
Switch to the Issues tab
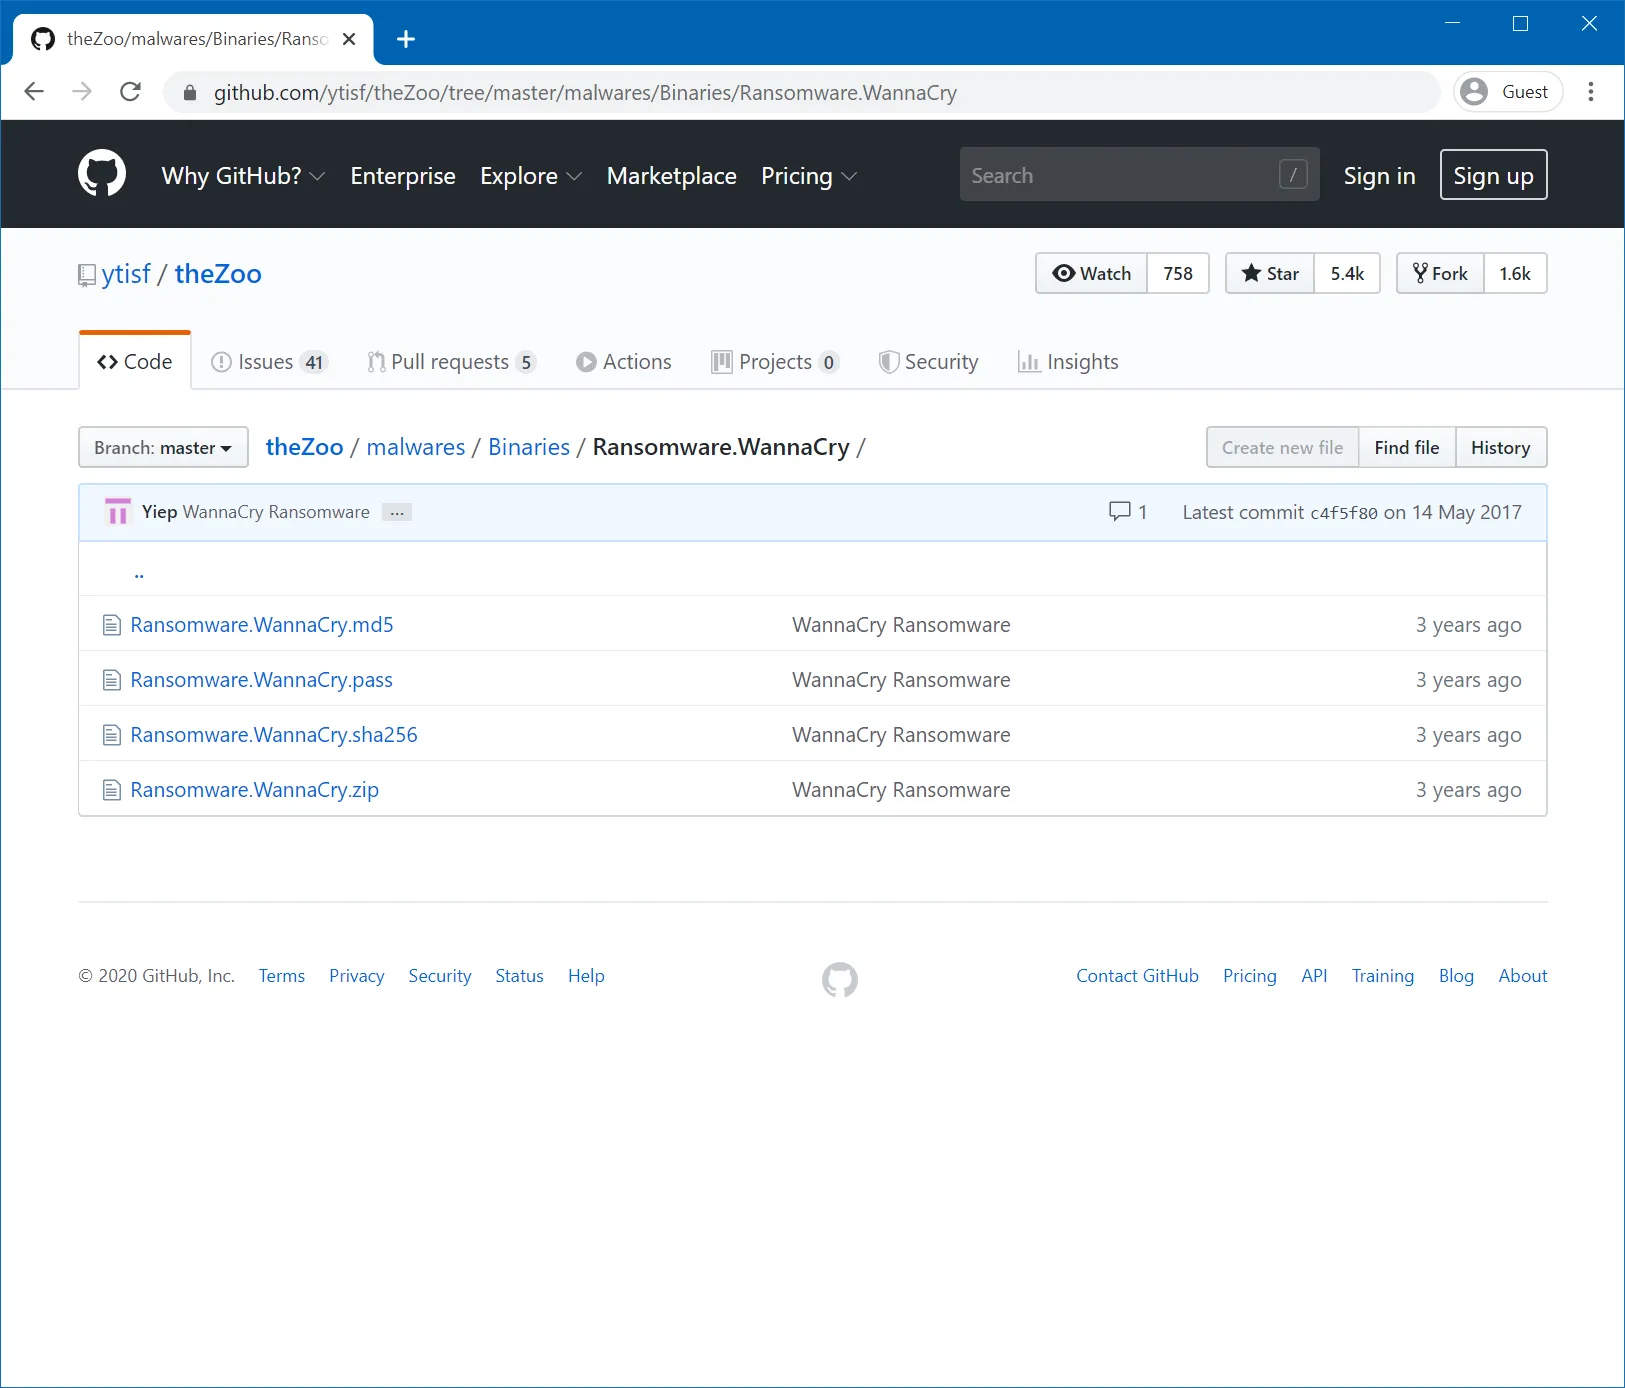click(268, 362)
